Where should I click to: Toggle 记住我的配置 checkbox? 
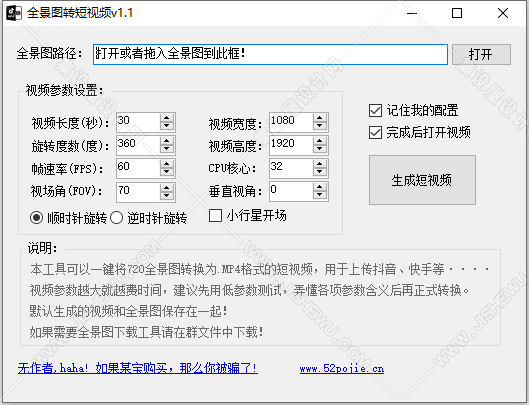coord(375,110)
